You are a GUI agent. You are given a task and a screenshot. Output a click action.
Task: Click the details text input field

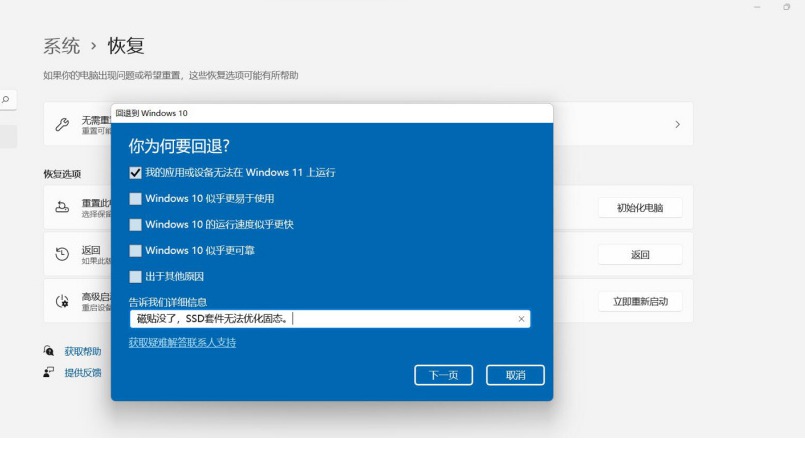click(x=330, y=319)
